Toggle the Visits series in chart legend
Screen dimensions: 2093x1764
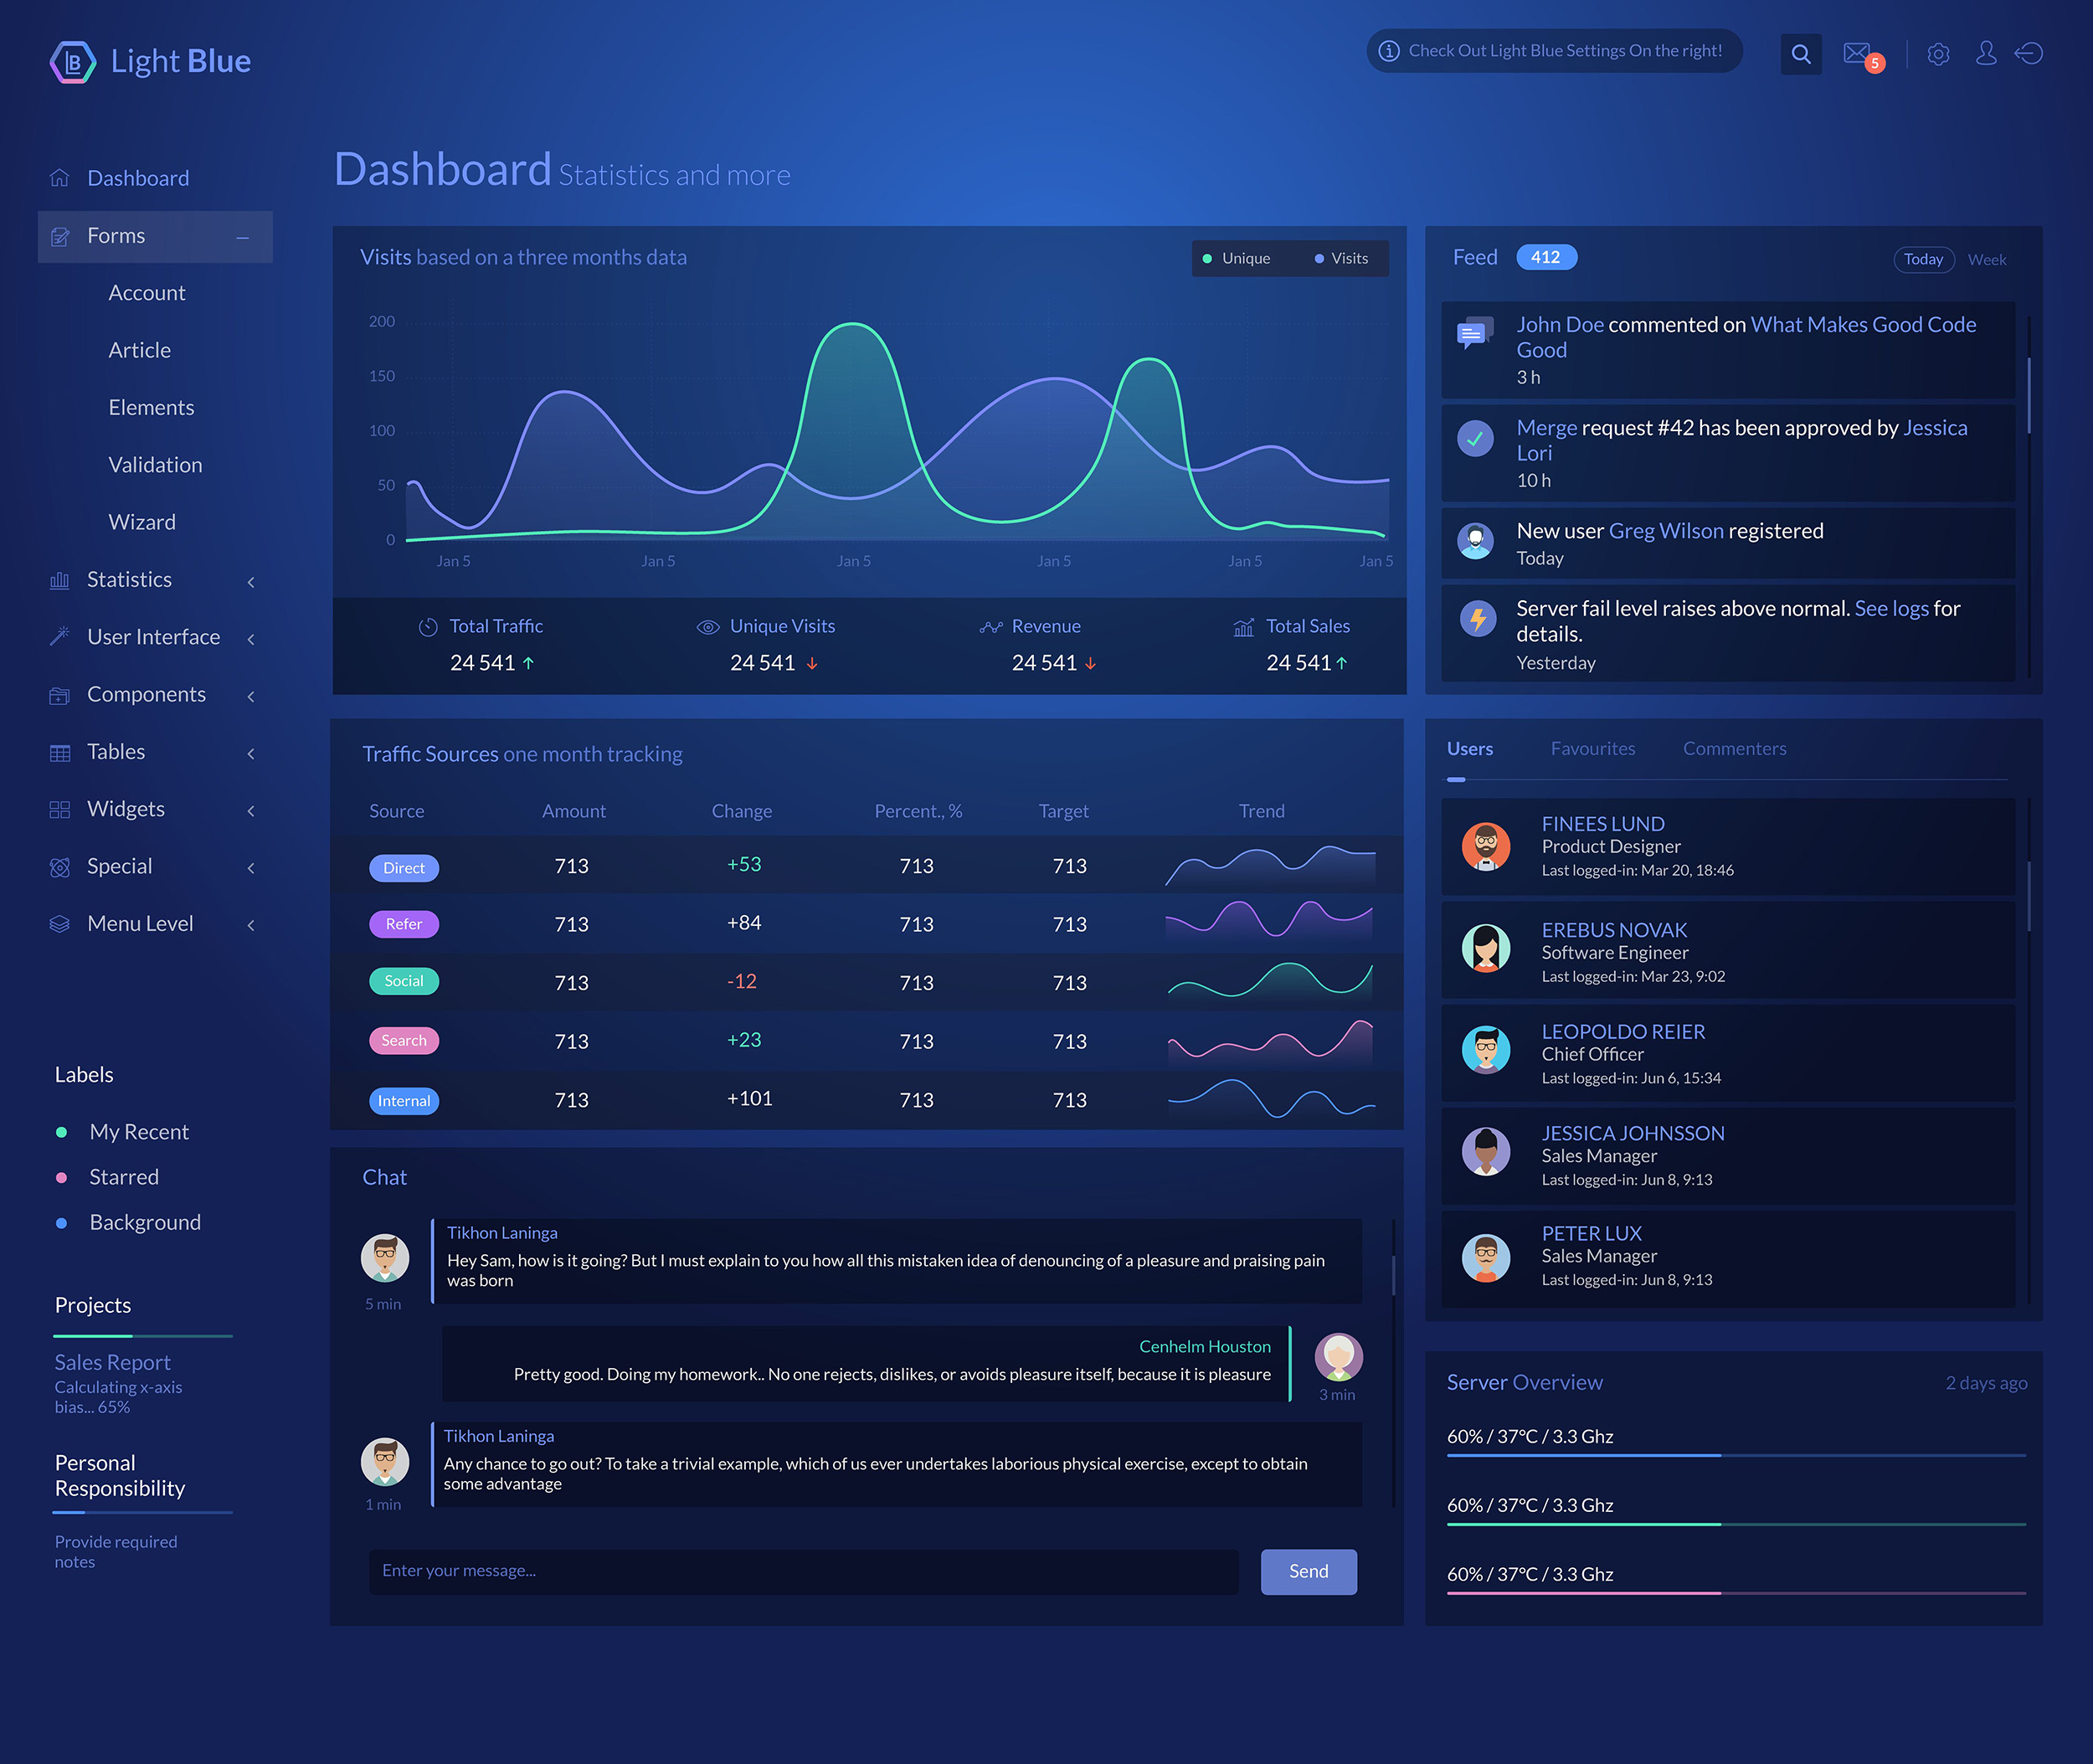point(1341,258)
